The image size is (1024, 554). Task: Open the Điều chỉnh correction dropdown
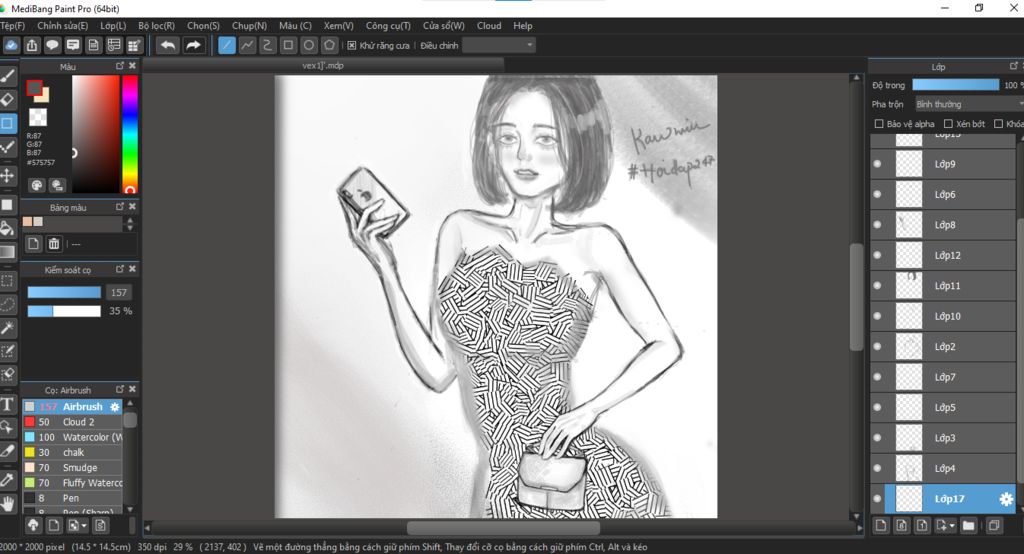(x=498, y=45)
